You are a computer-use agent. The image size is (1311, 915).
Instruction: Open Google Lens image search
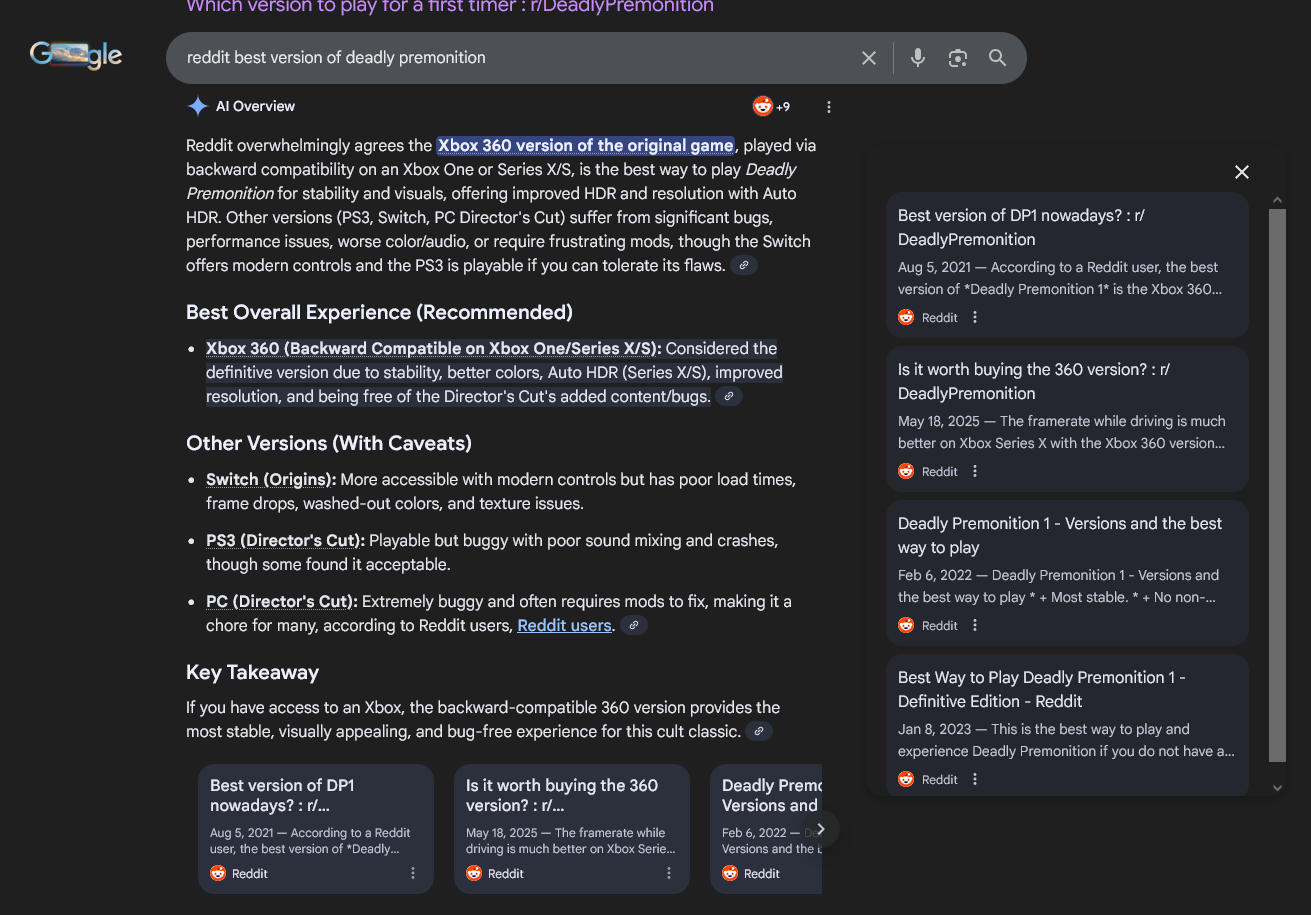click(x=958, y=58)
